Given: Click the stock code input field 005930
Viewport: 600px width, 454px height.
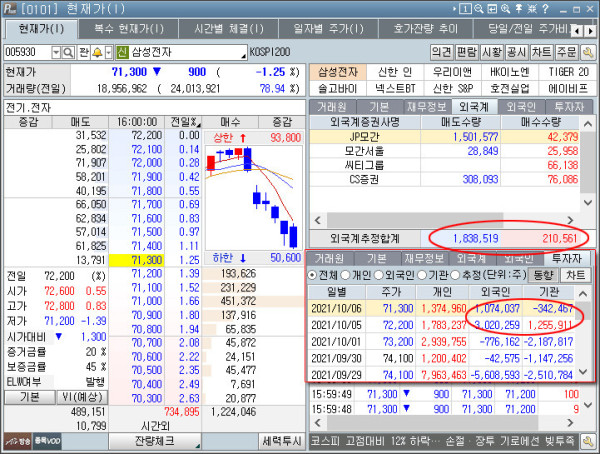Looking at the screenshot, I should pyautogui.click(x=27, y=52).
